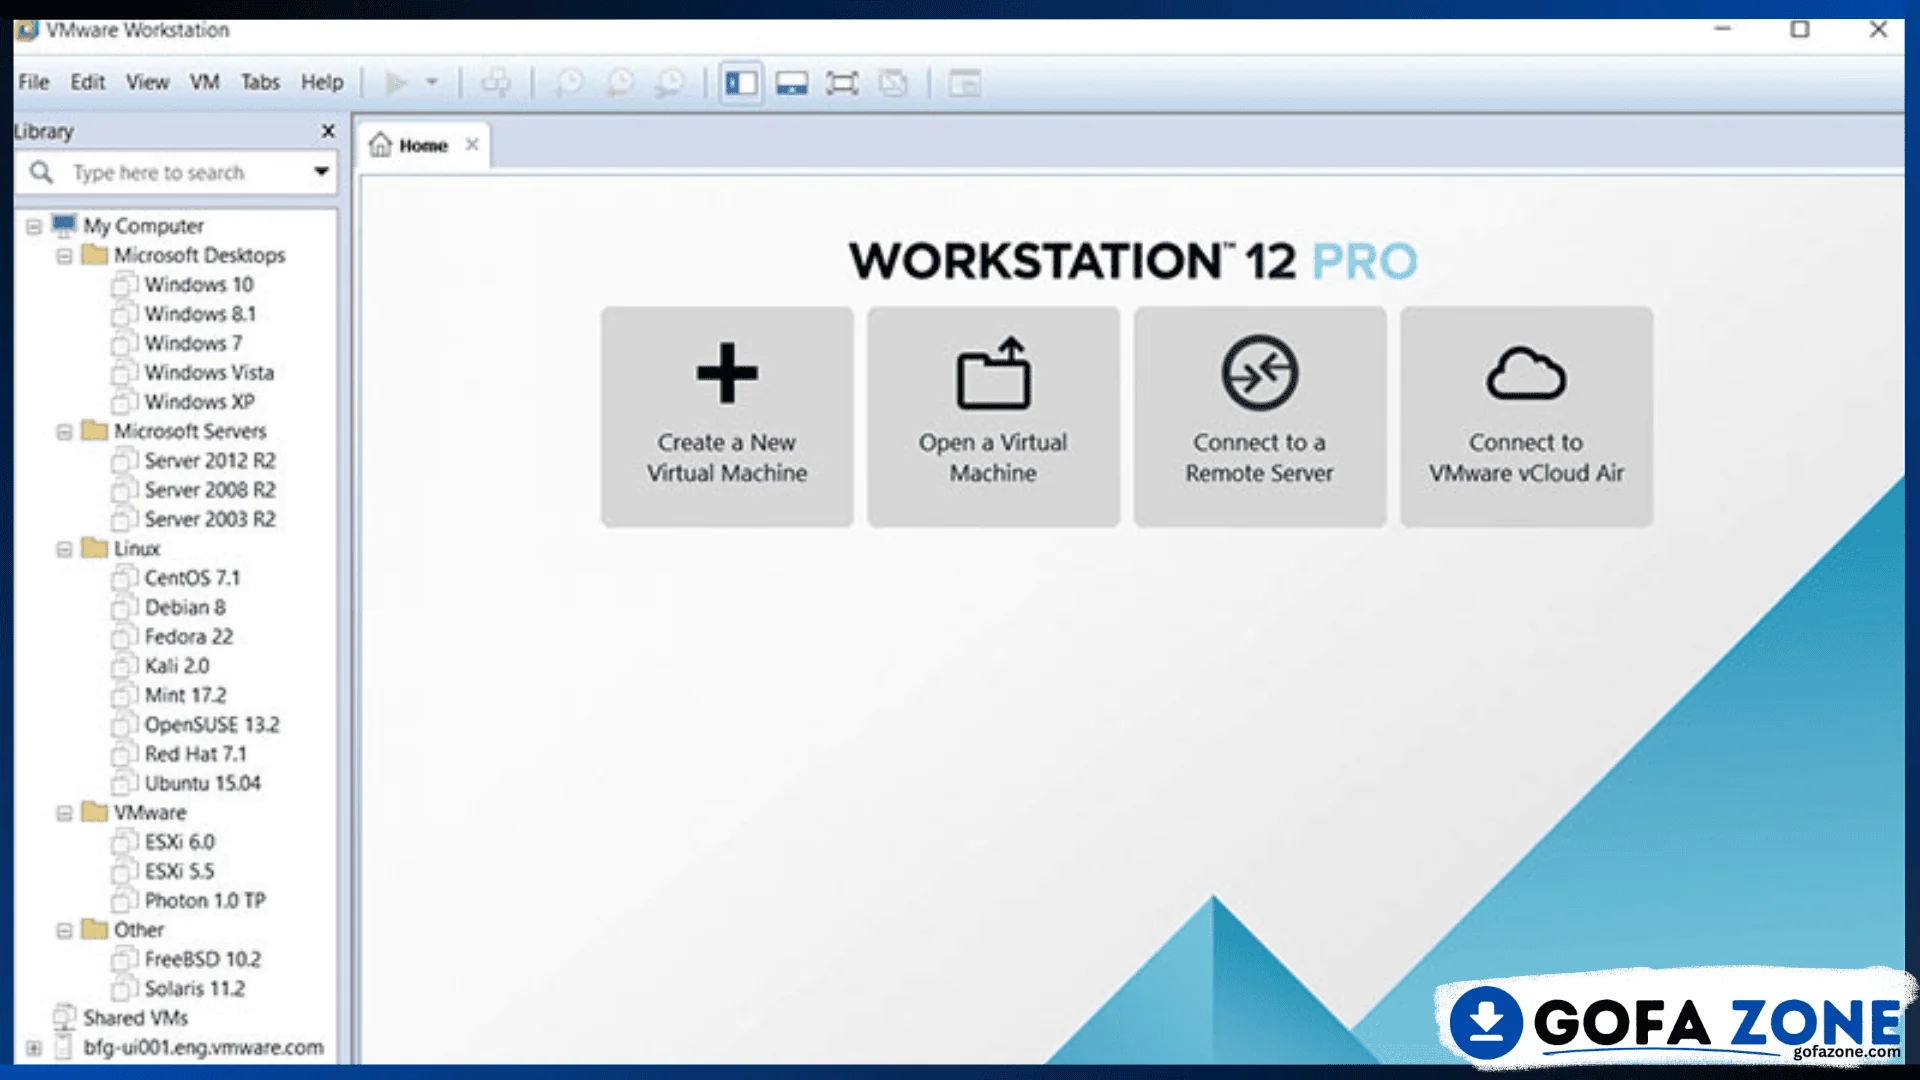Click the Linux folder icon
Viewport: 1920px width, 1080px height.
95,548
